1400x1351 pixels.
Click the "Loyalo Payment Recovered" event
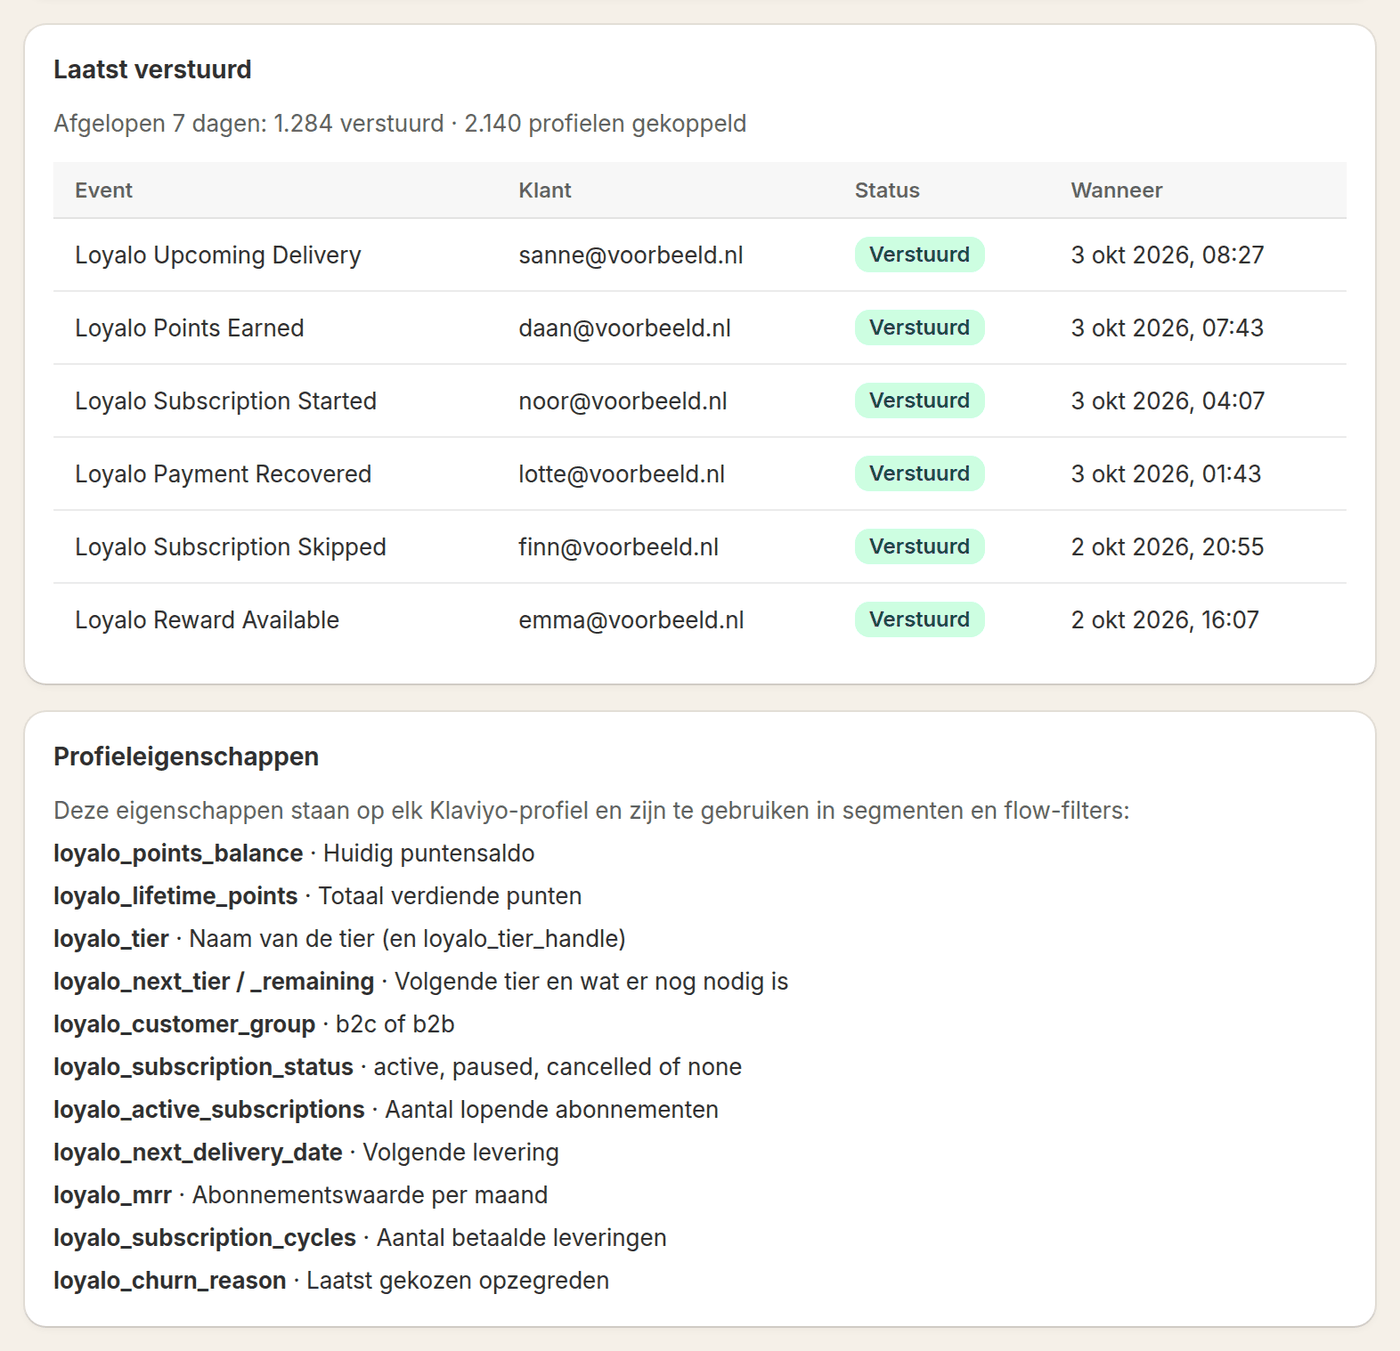pos(223,474)
